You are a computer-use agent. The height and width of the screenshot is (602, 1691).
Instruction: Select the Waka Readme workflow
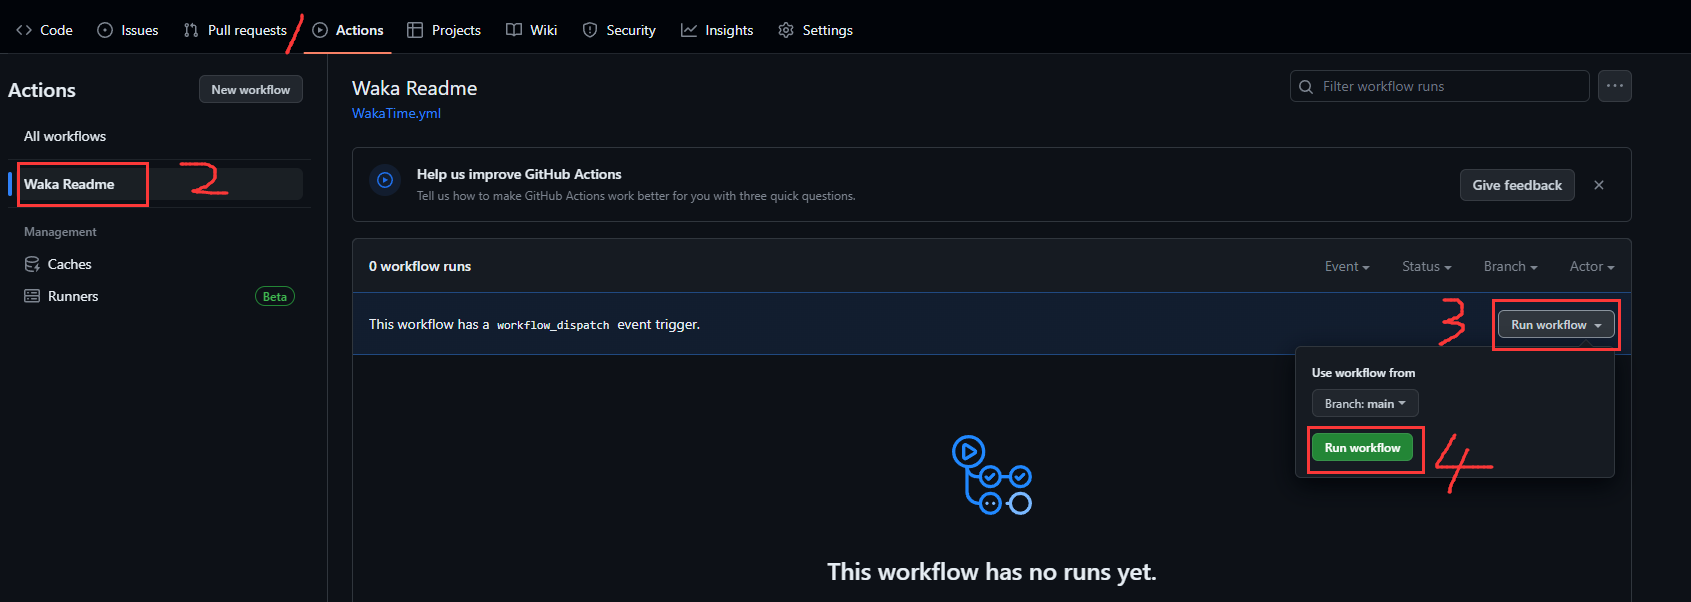click(155, 184)
